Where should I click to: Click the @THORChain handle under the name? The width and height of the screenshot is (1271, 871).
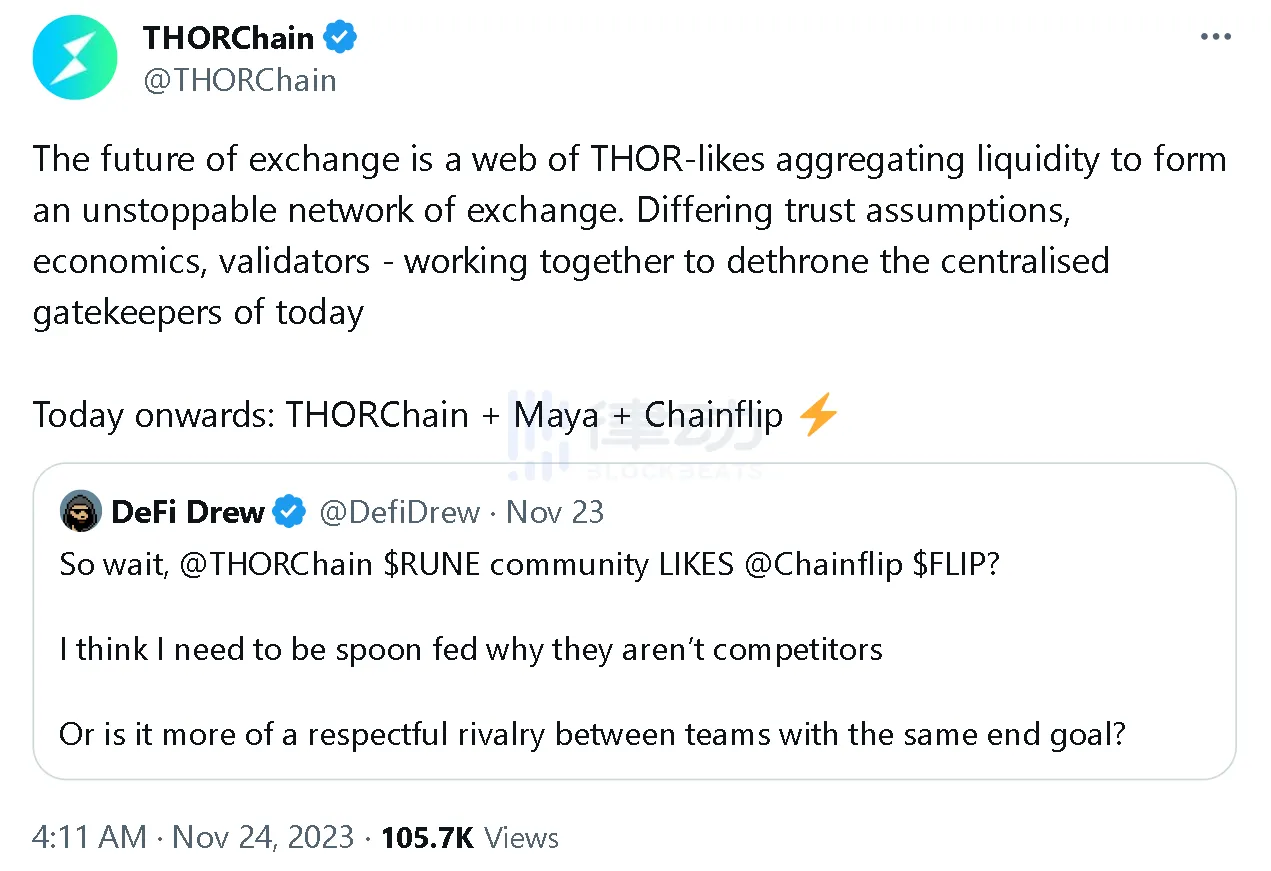click(x=240, y=80)
